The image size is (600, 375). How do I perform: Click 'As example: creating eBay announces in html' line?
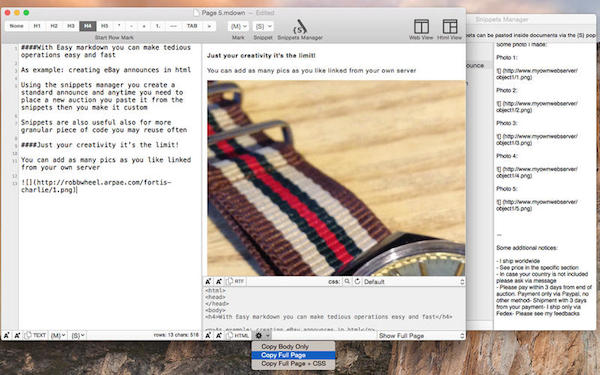(x=106, y=70)
